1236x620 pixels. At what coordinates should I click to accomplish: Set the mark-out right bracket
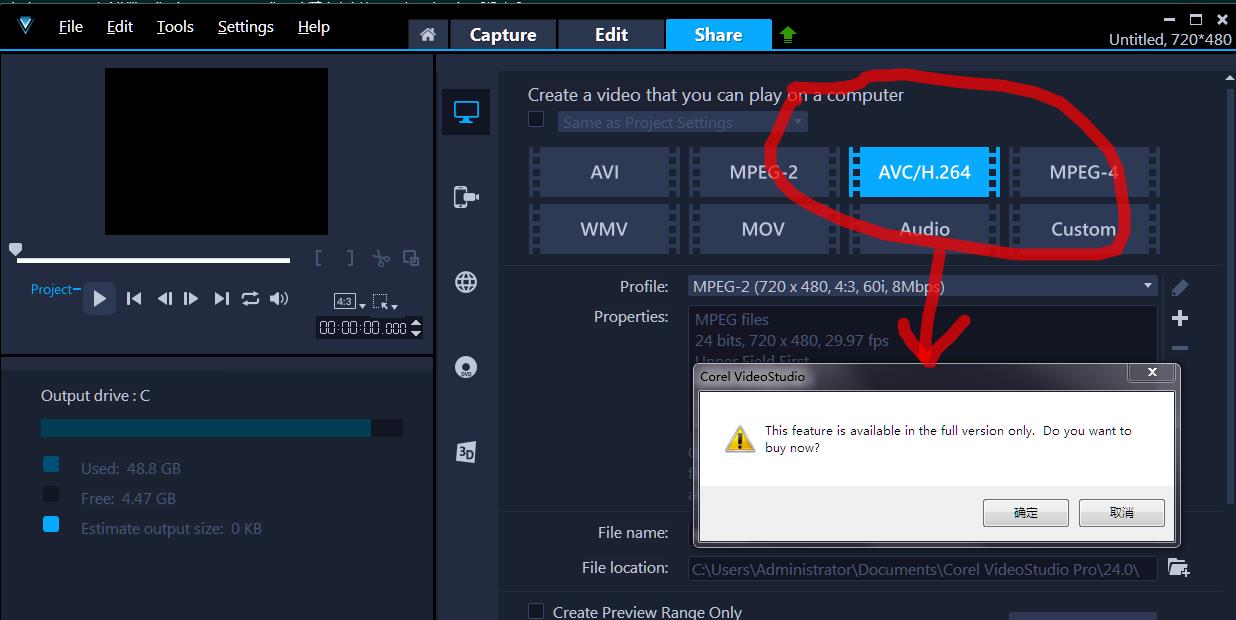(x=350, y=258)
